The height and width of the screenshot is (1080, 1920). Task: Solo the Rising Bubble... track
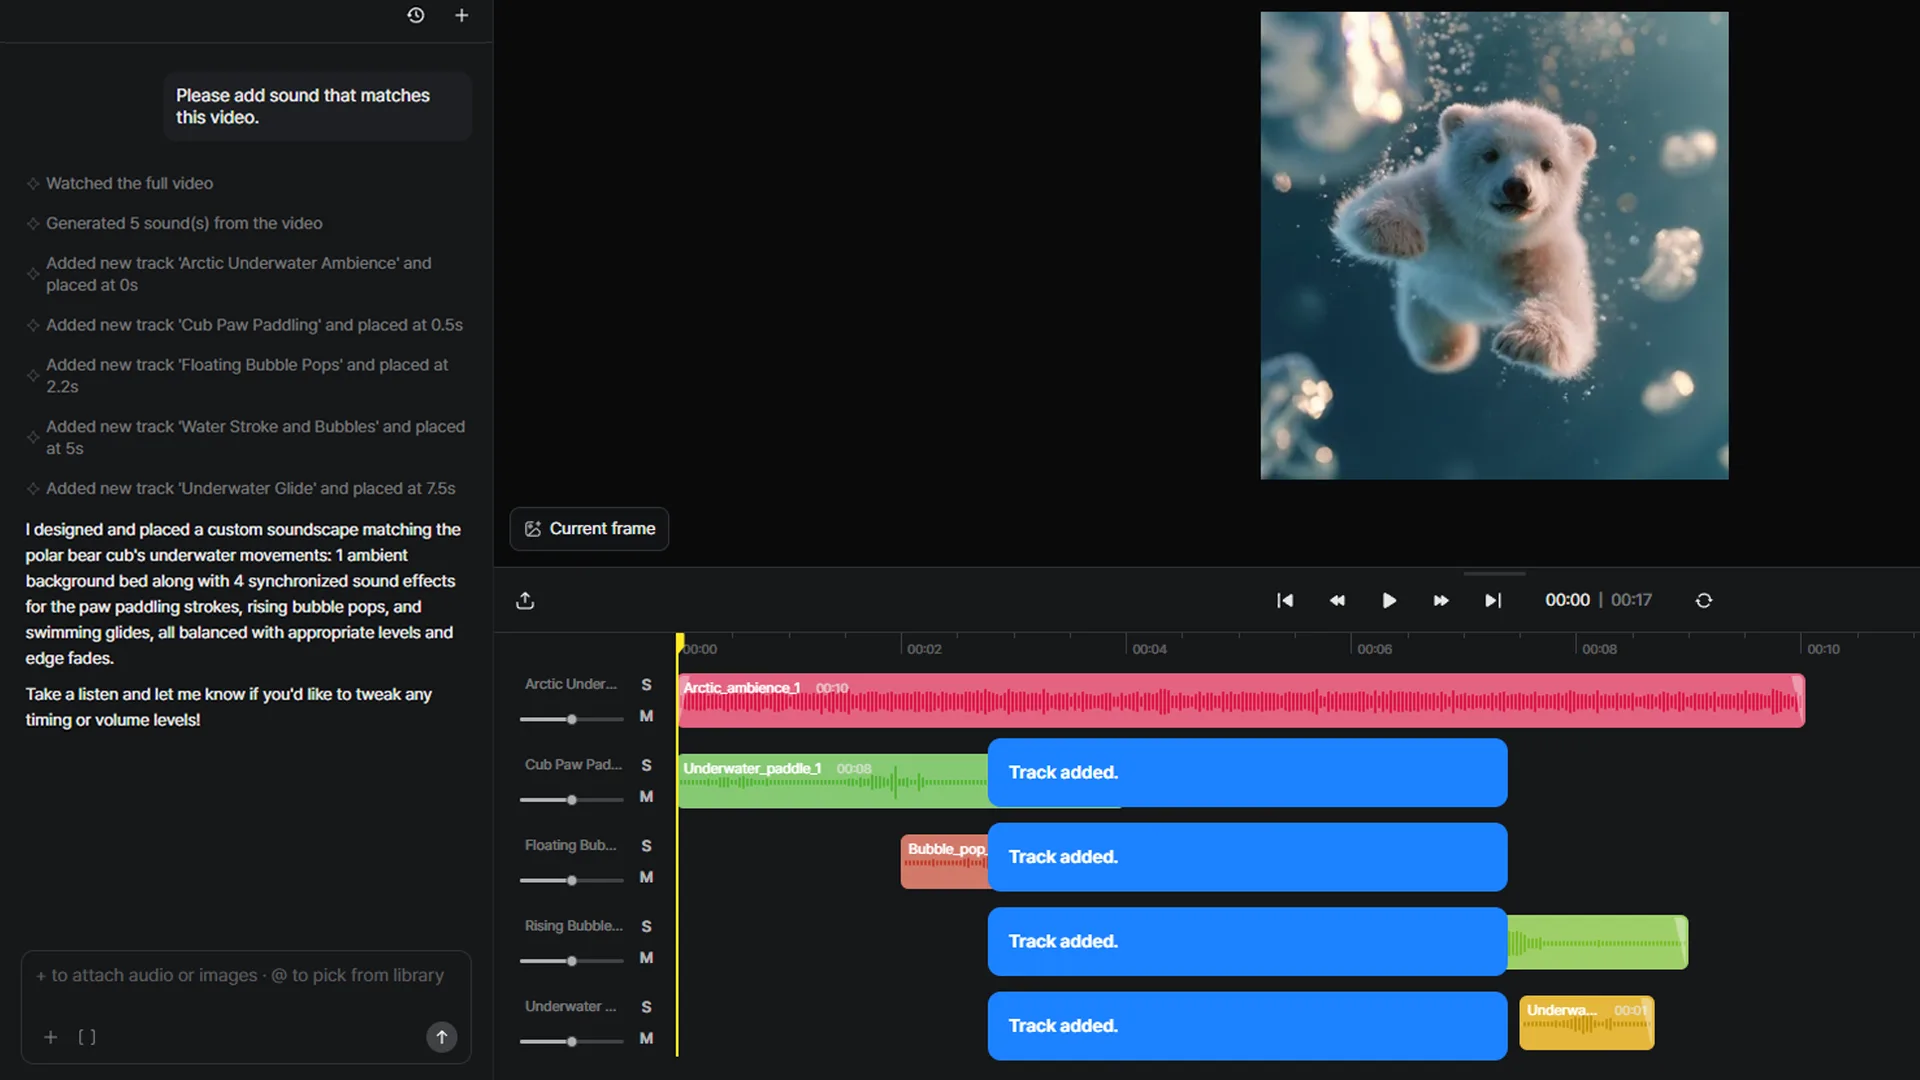click(646, 926)
